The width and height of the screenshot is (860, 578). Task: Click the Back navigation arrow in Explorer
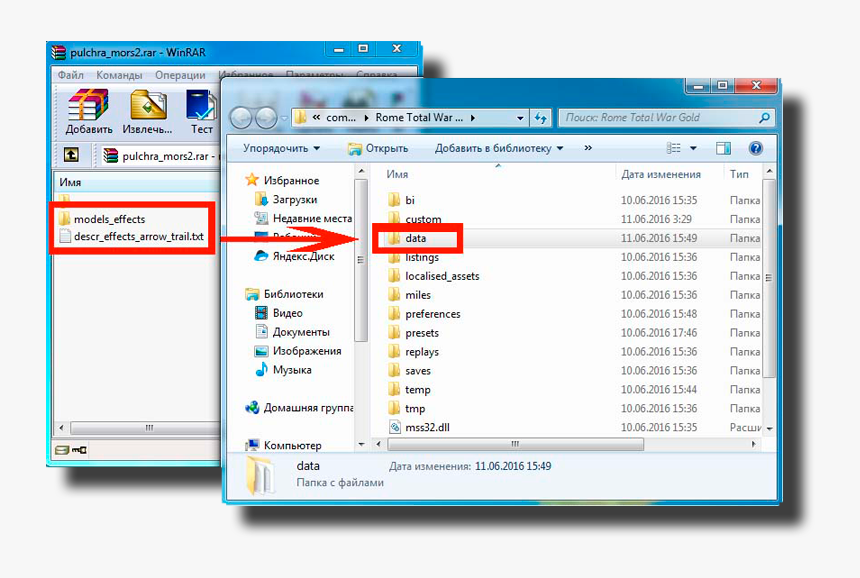[239, 117]
